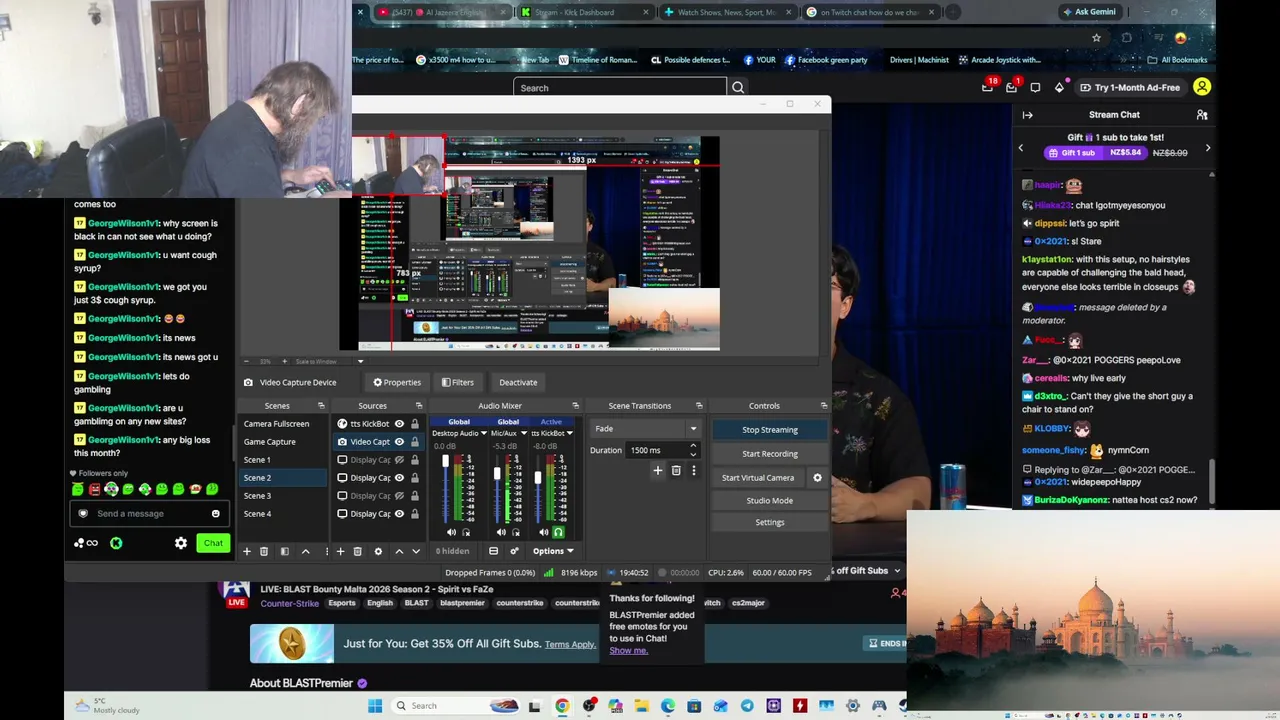Image resolution: width=1280 pixels, height=720 pixels.
Task: Click the Twitch search magnifier button
Action: (738, 88)
